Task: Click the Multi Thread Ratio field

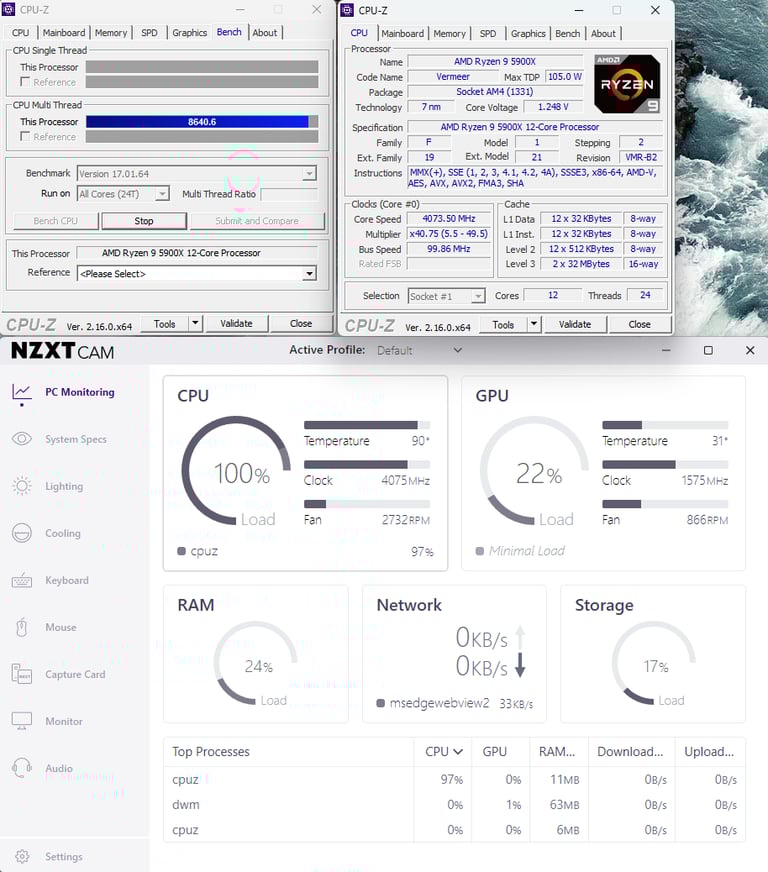Action: pos(289,194)
